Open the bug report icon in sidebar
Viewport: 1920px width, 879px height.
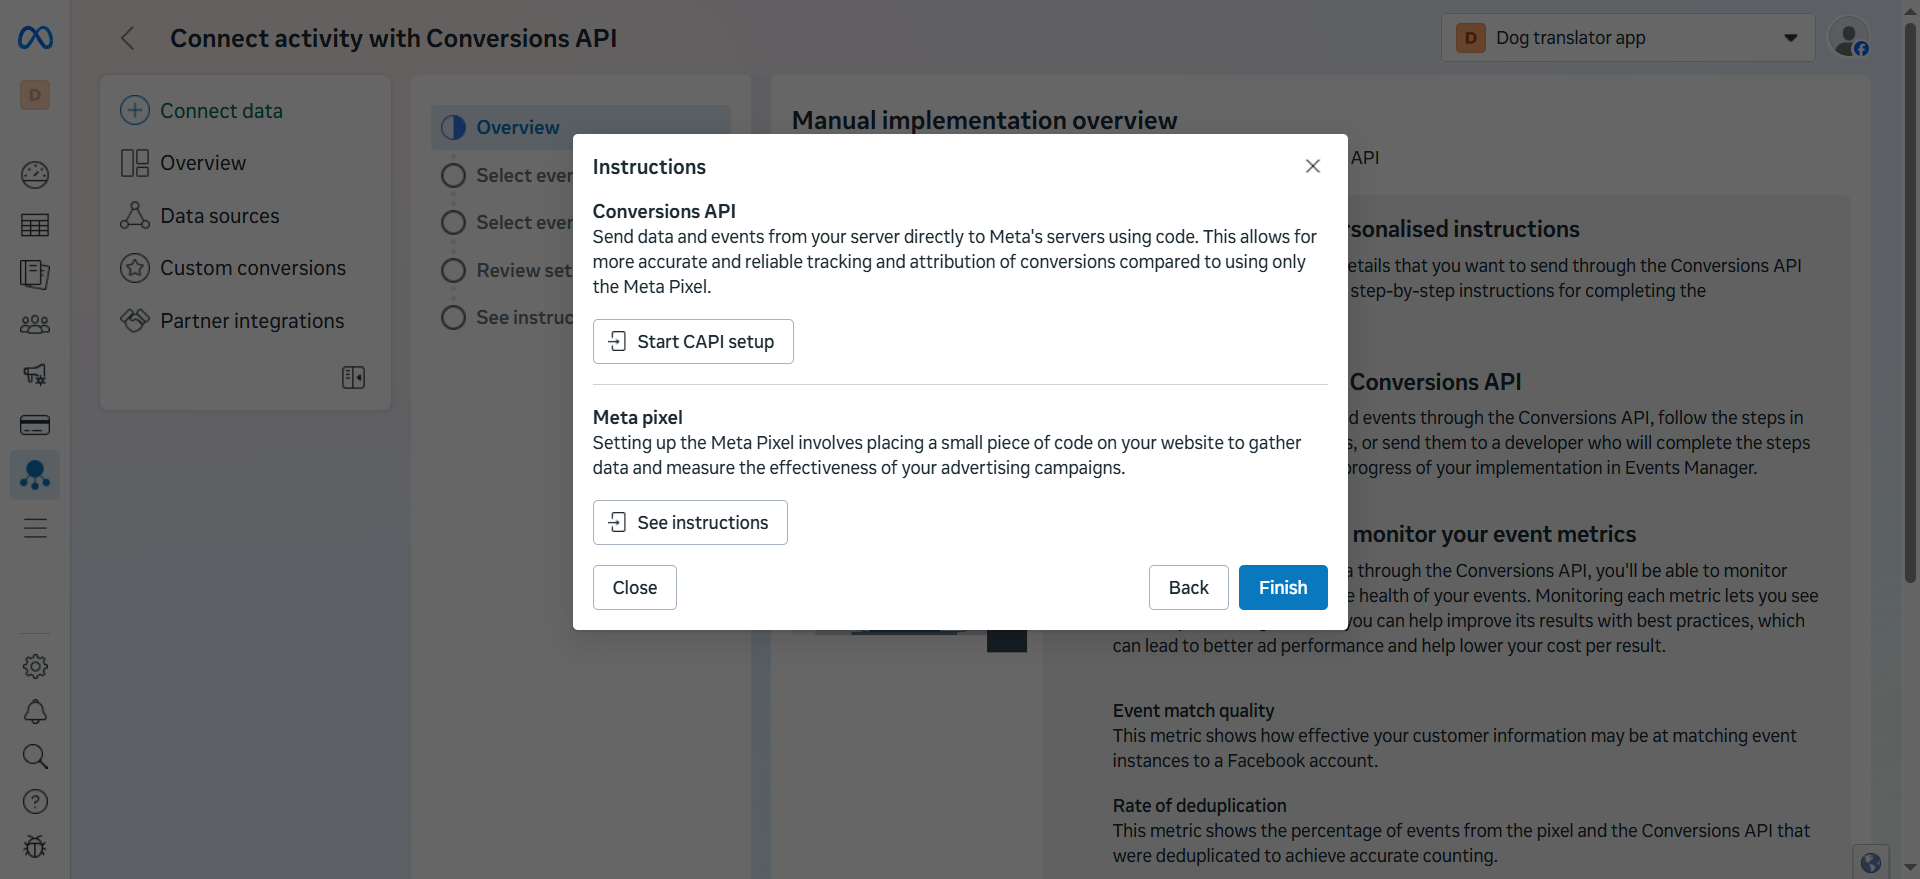[x=35, y=847]
